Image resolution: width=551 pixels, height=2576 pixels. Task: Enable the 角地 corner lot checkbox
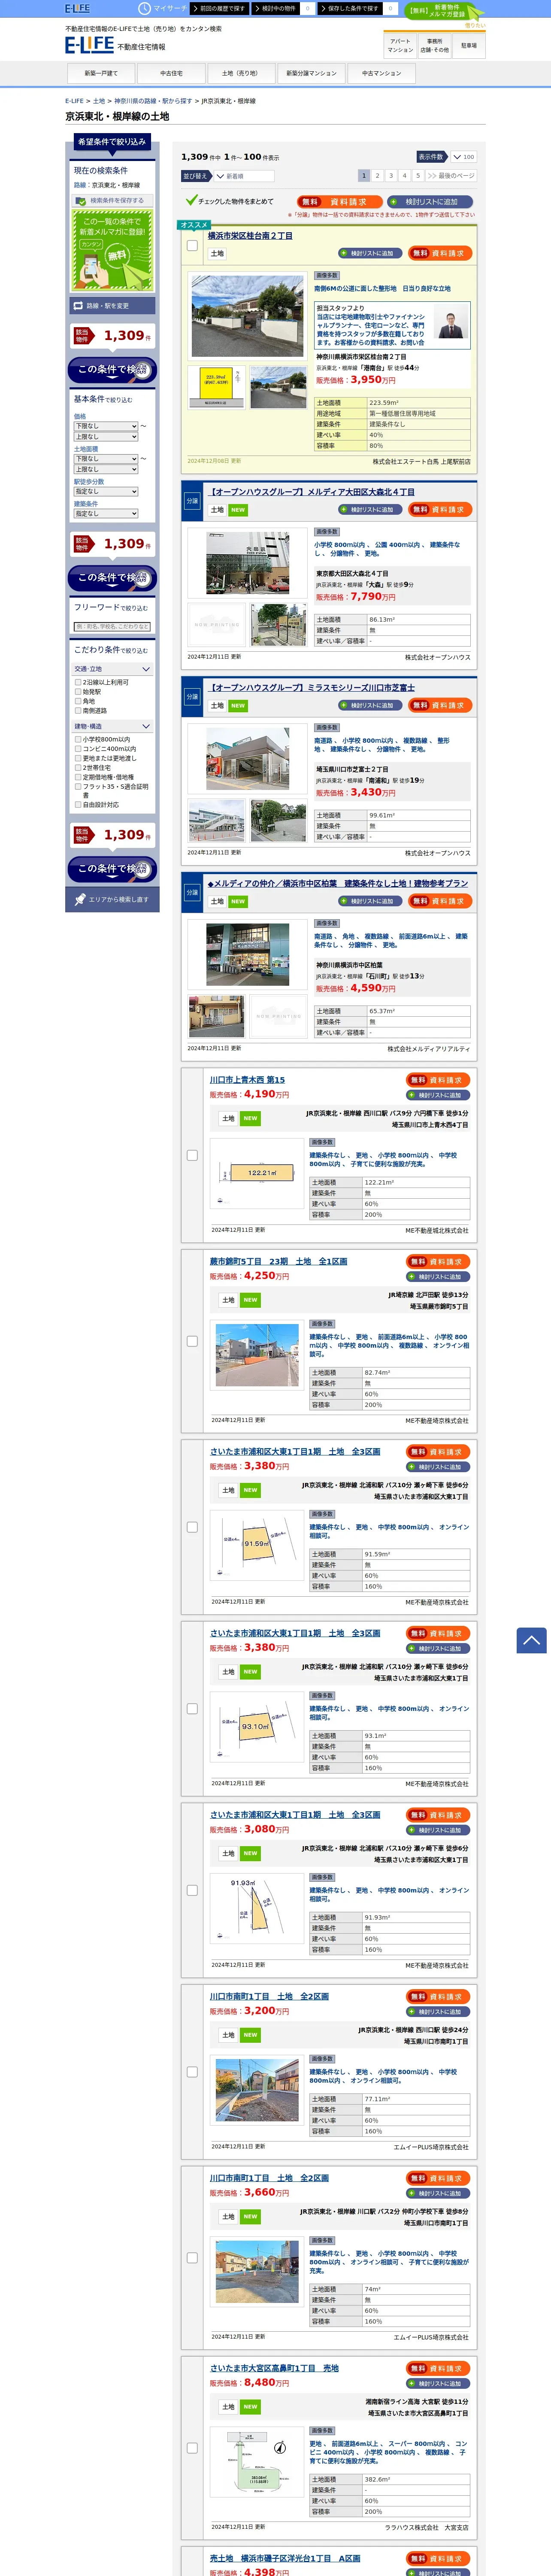(78, 701)
